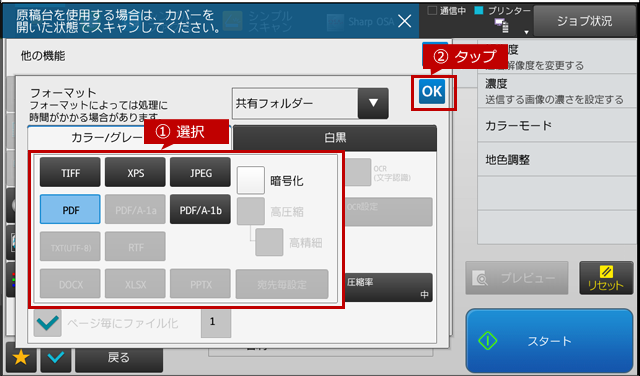
Task: Open the 地色調整 setting
Action: click(x=557, y=160)
